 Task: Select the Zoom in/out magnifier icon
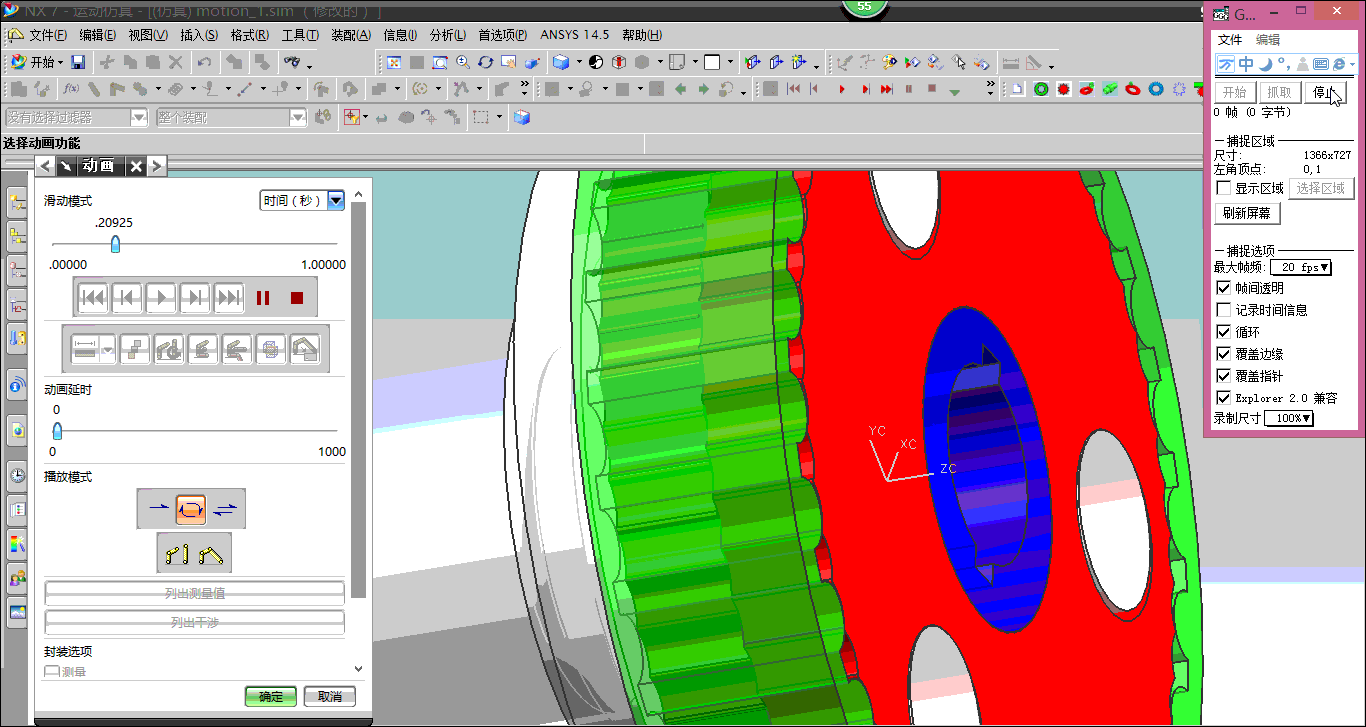click(462, 62)
